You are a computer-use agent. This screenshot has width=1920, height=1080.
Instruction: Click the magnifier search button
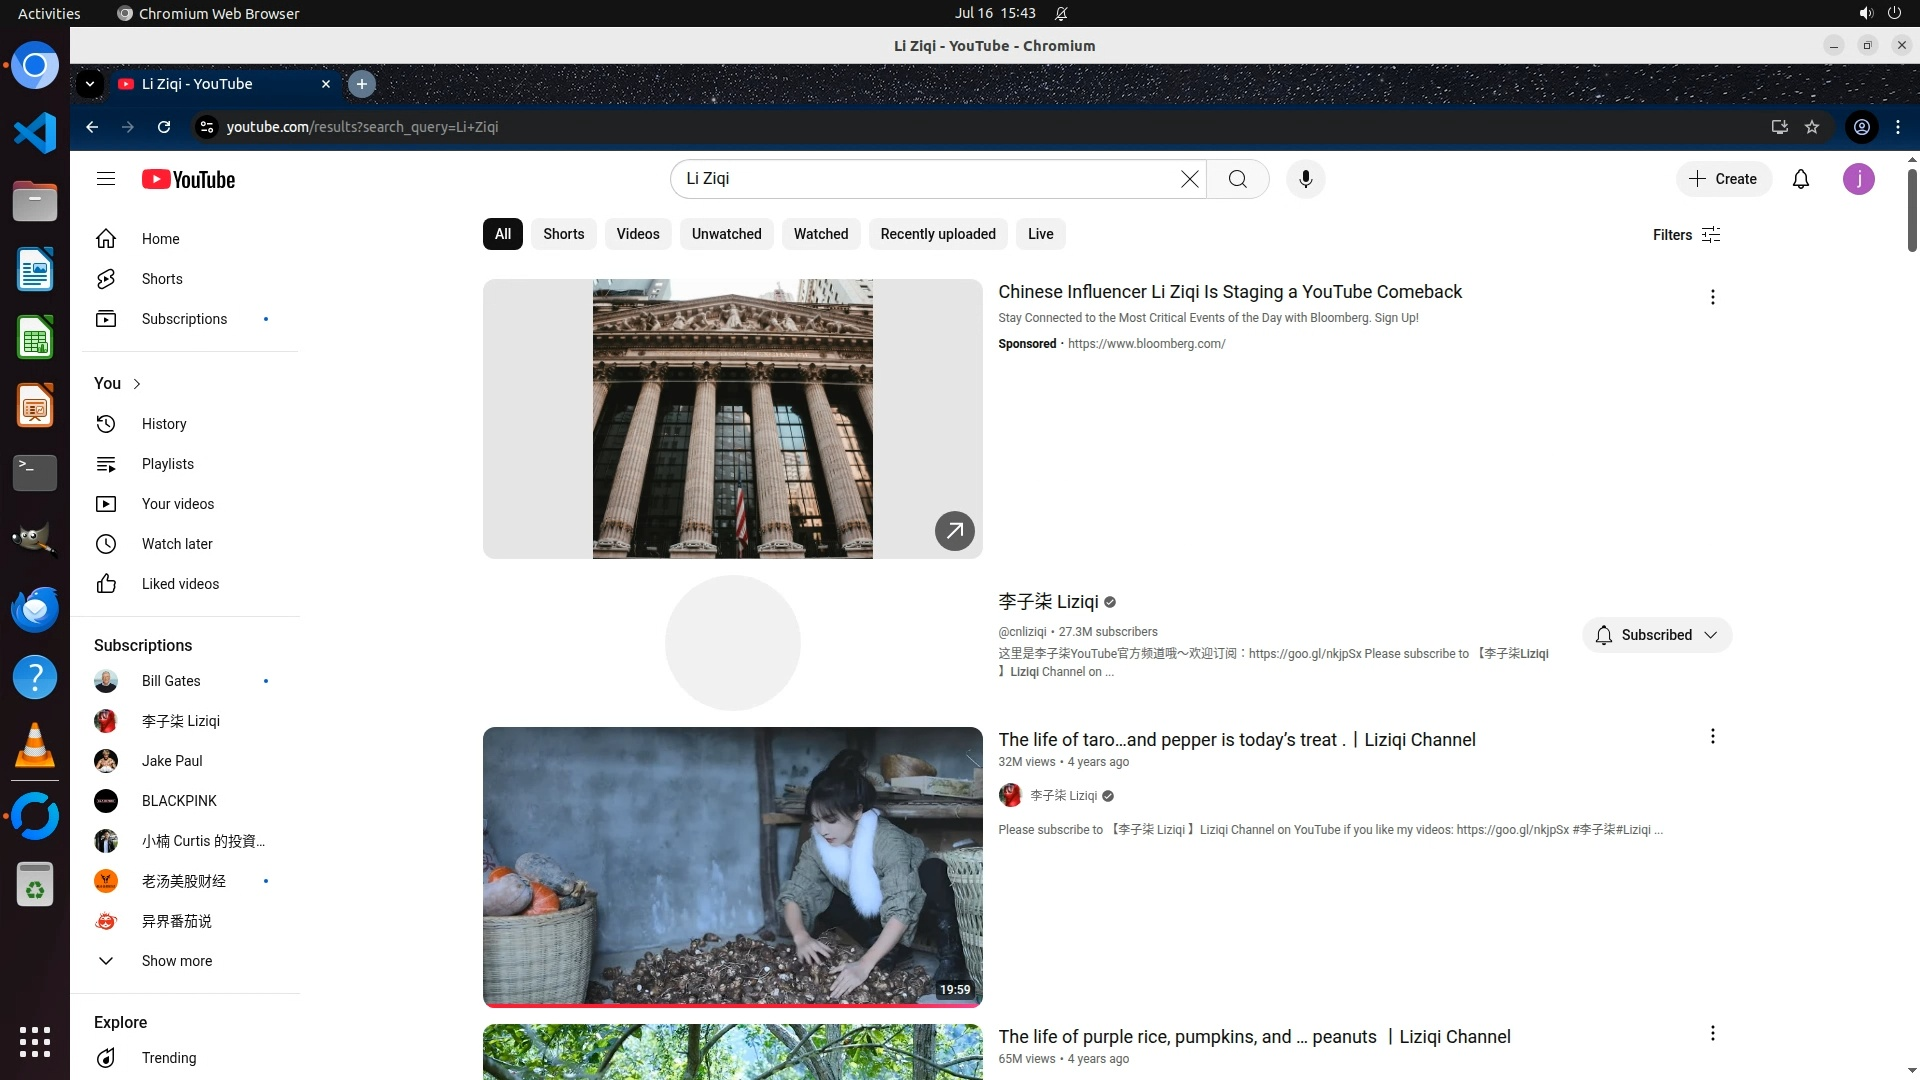[x=1237, y=179]
